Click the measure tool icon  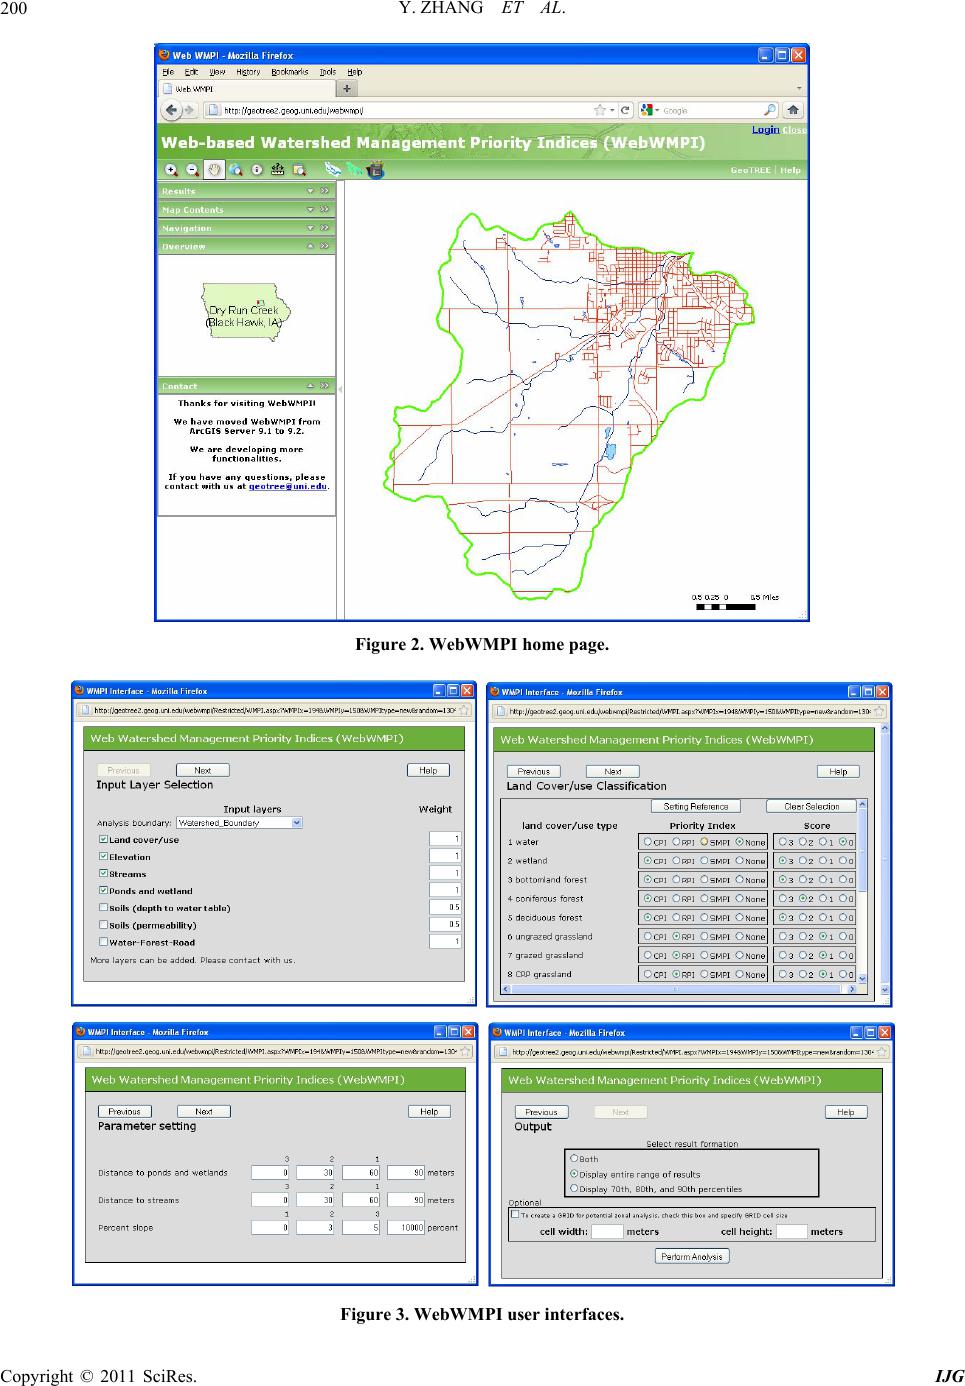tap(277, 170)
